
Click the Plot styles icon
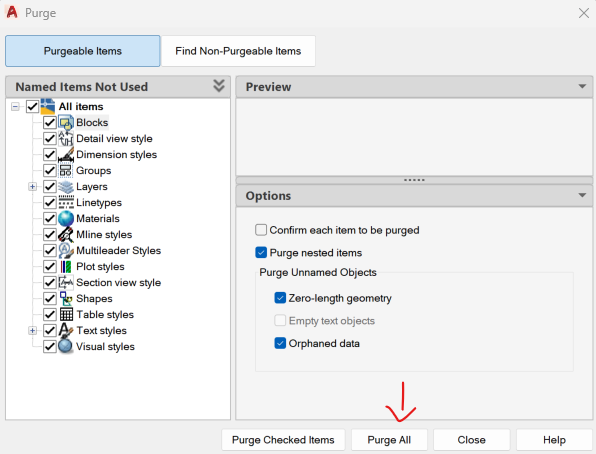[x=66, y=267]
